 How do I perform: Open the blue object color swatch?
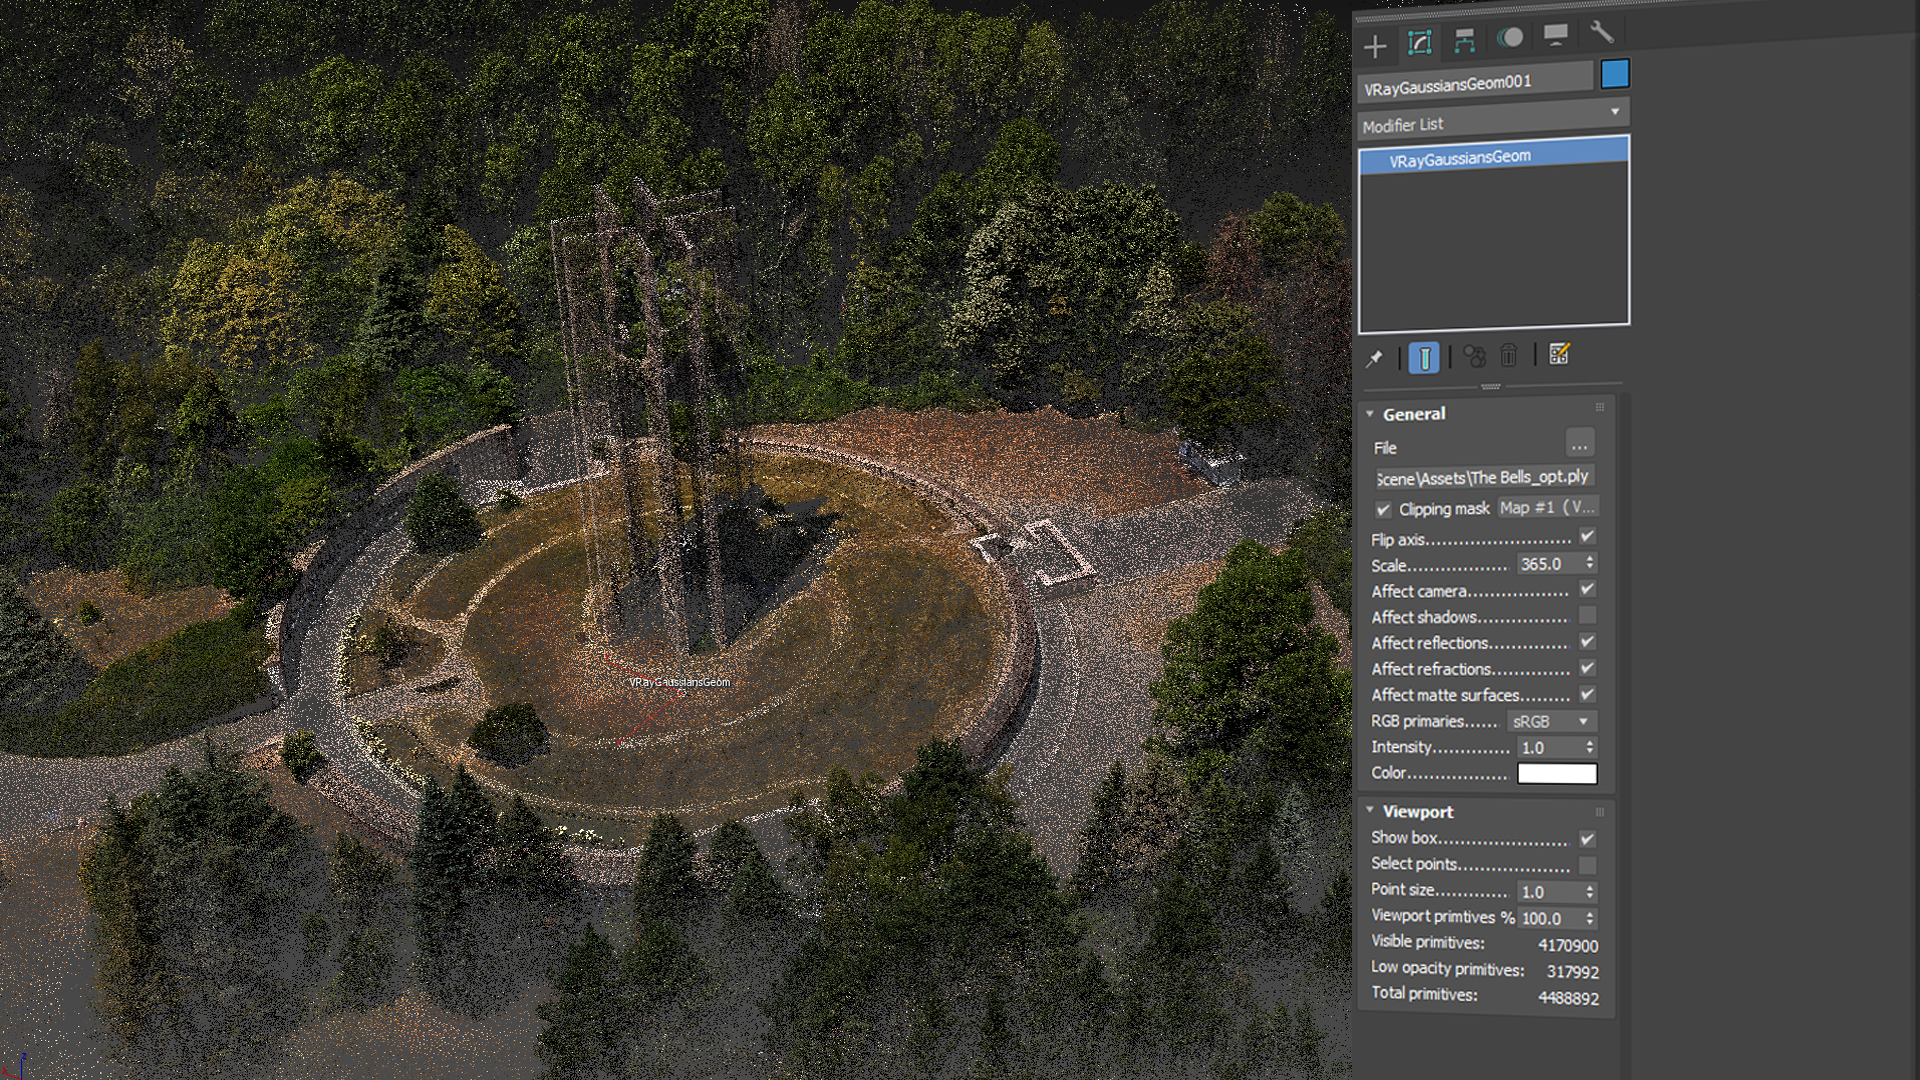1615,74
